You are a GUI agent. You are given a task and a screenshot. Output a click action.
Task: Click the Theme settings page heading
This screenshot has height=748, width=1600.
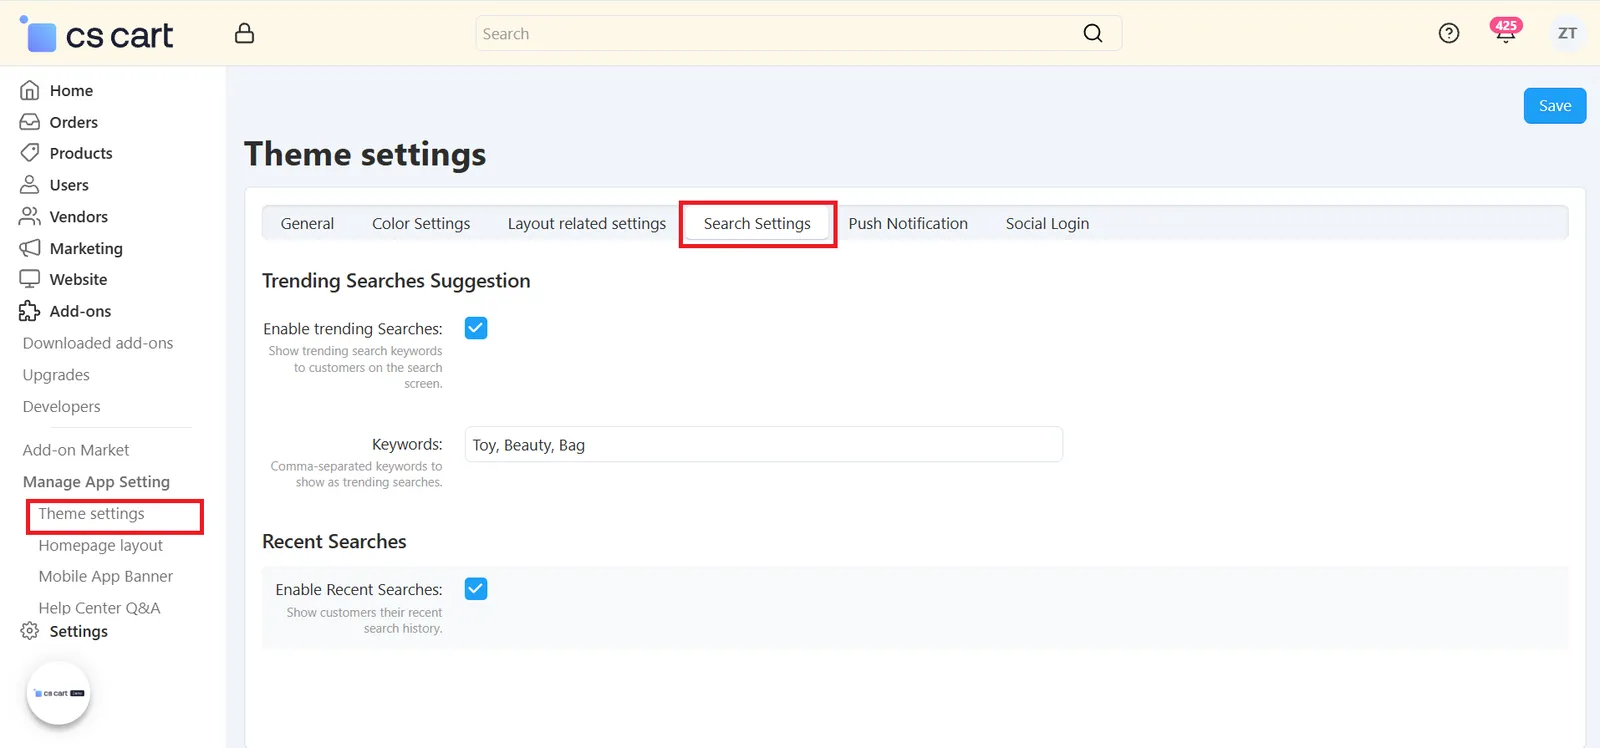(x=365, y=154)
